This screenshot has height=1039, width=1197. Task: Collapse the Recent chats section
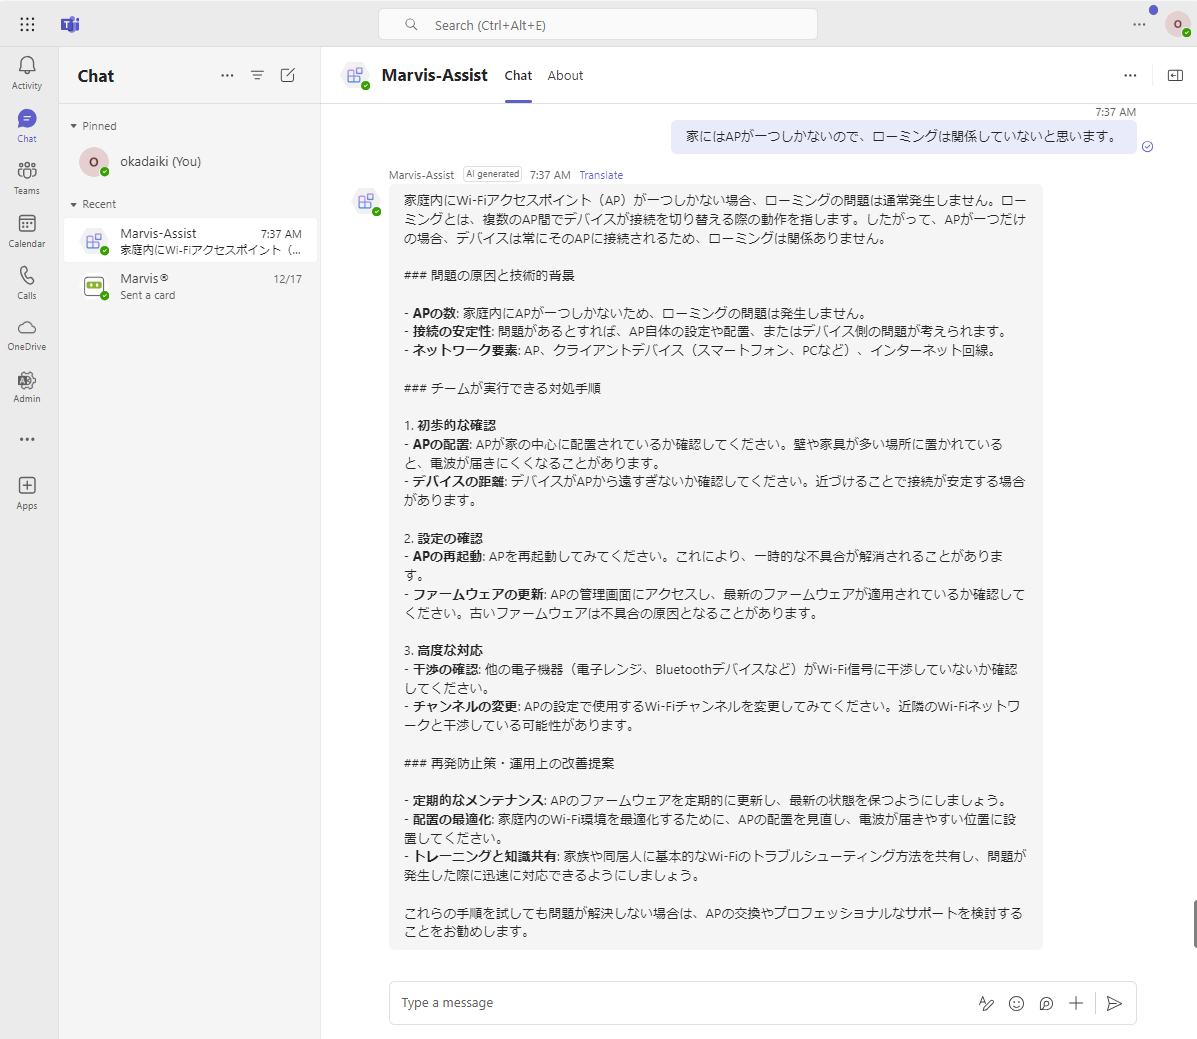pos(74,204)
